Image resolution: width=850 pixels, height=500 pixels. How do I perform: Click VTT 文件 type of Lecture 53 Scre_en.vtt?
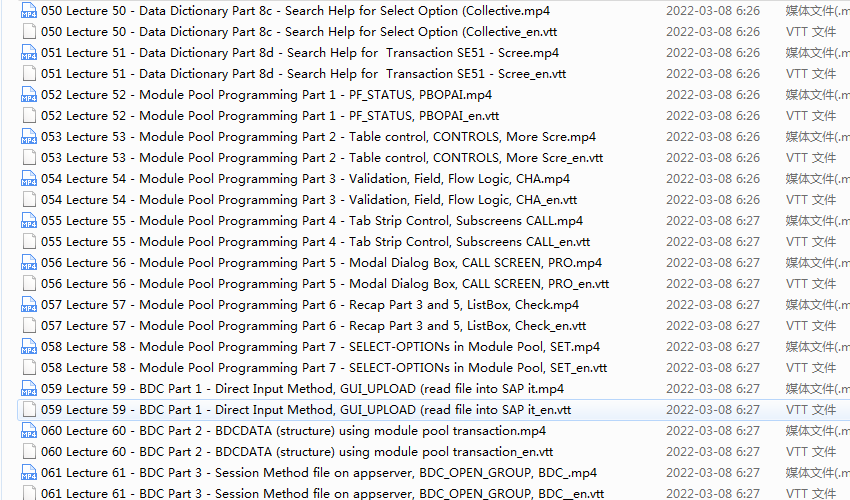pos(811,158)
